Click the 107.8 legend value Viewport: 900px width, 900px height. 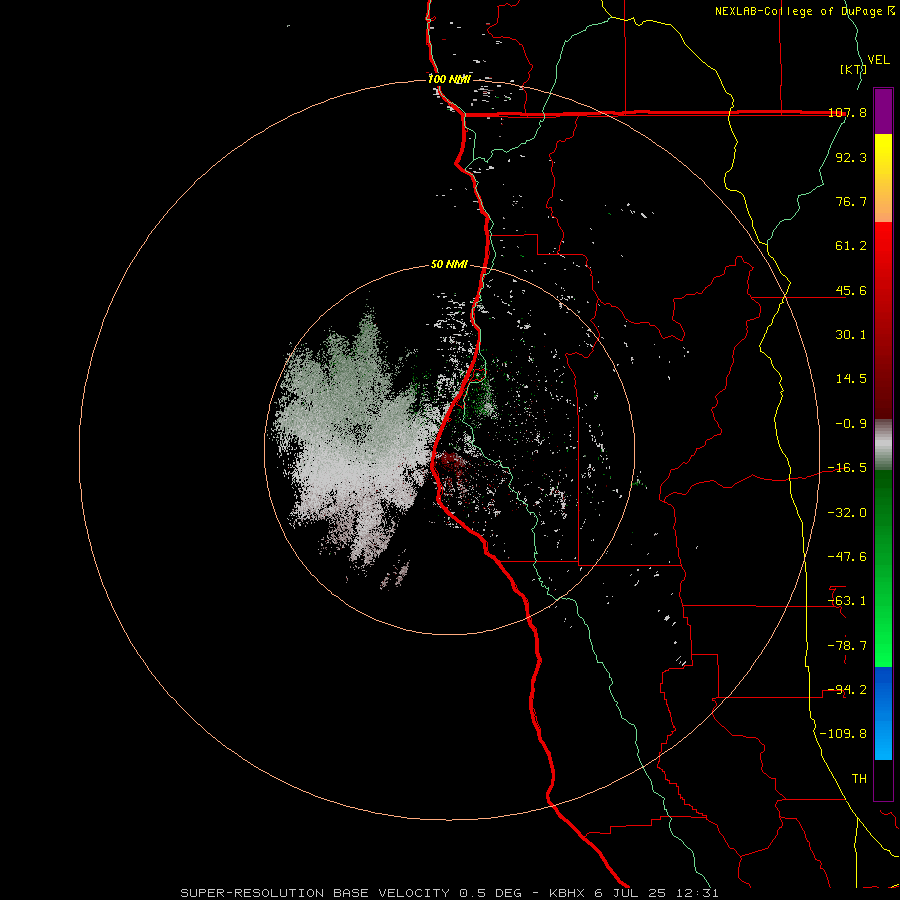tap(848, 112)
